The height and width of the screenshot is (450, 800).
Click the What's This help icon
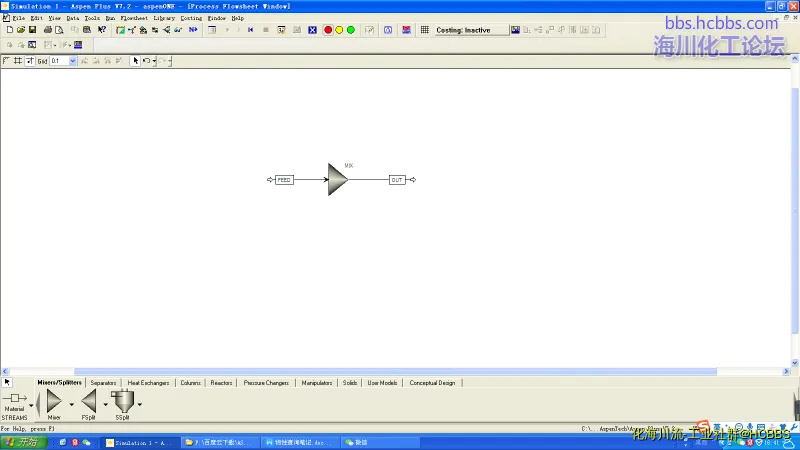click(x=102, y=30)
